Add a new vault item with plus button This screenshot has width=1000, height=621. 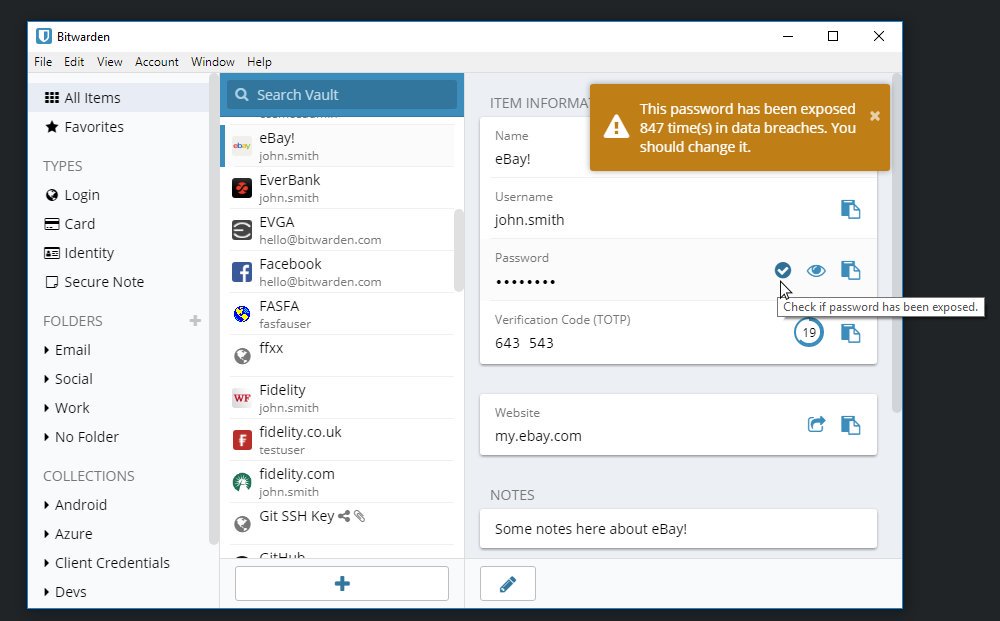click(x=342, y=583)
